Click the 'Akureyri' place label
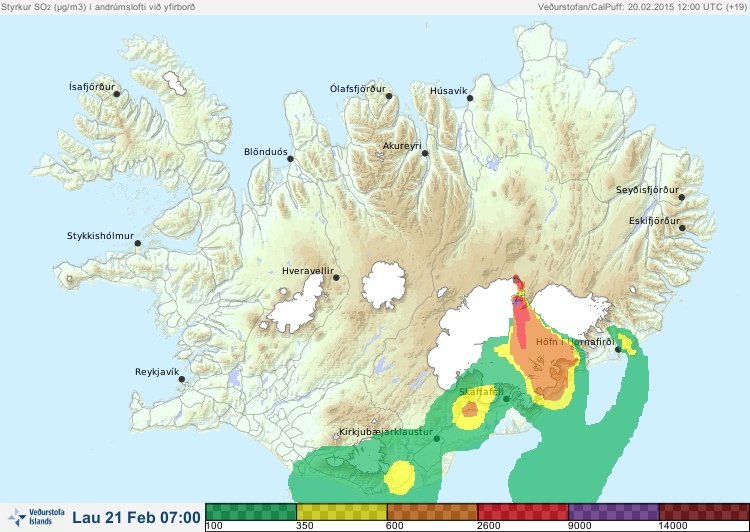The height and width of the screenshot is (532, 750). [402, 146]
